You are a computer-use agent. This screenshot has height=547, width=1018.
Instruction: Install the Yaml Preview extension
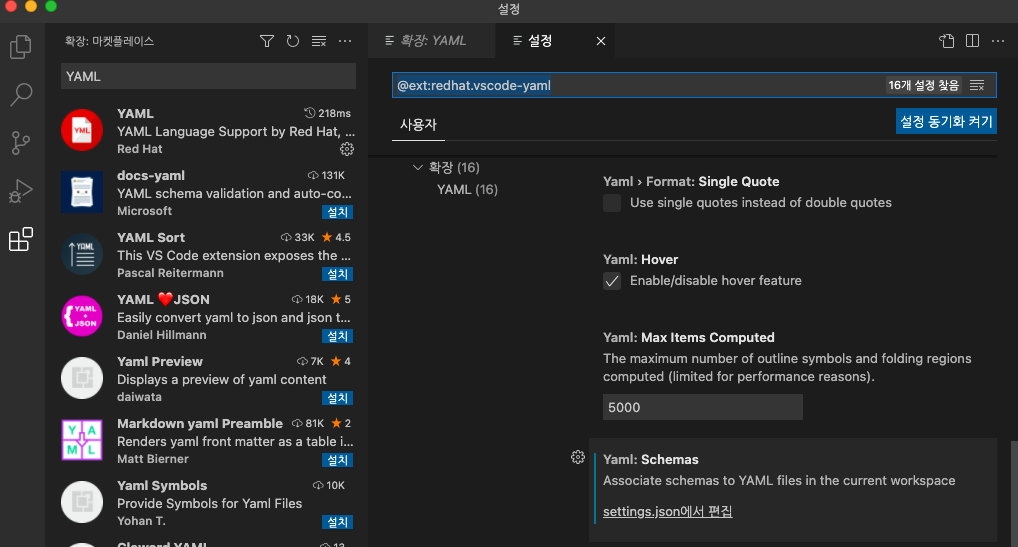click(x=337, y=398)
